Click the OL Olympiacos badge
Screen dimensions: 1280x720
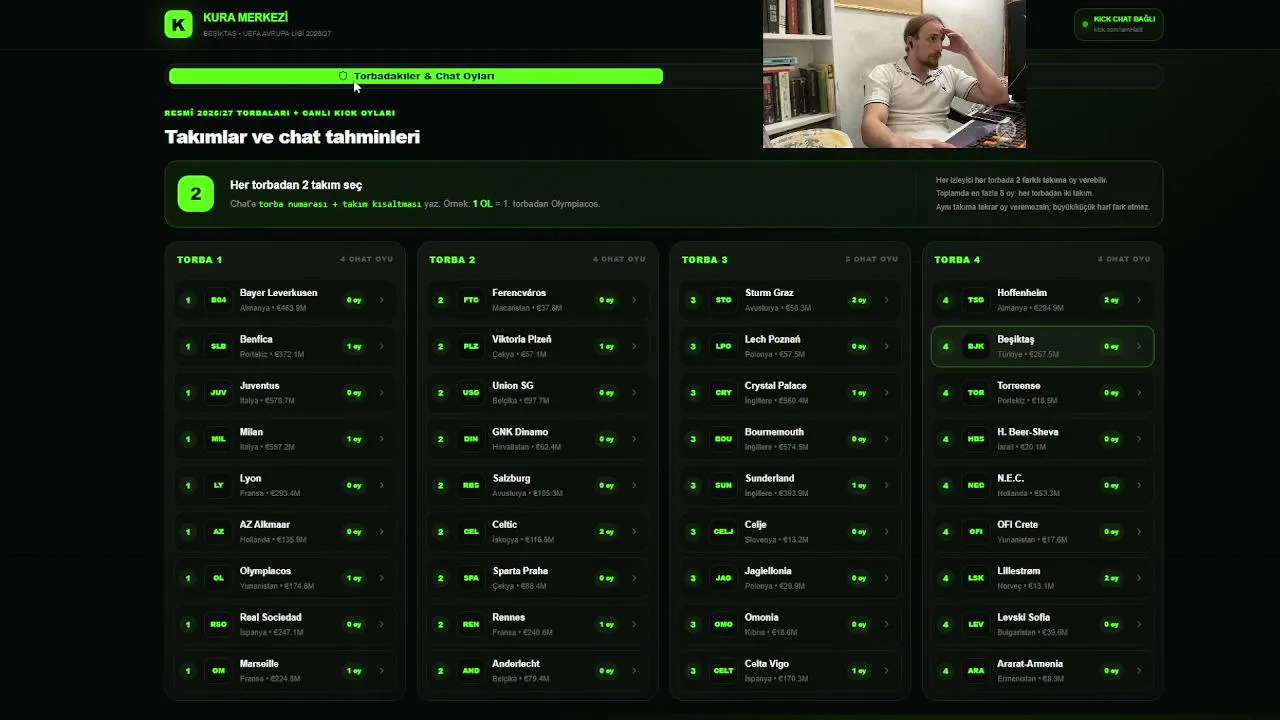[219, 578]
